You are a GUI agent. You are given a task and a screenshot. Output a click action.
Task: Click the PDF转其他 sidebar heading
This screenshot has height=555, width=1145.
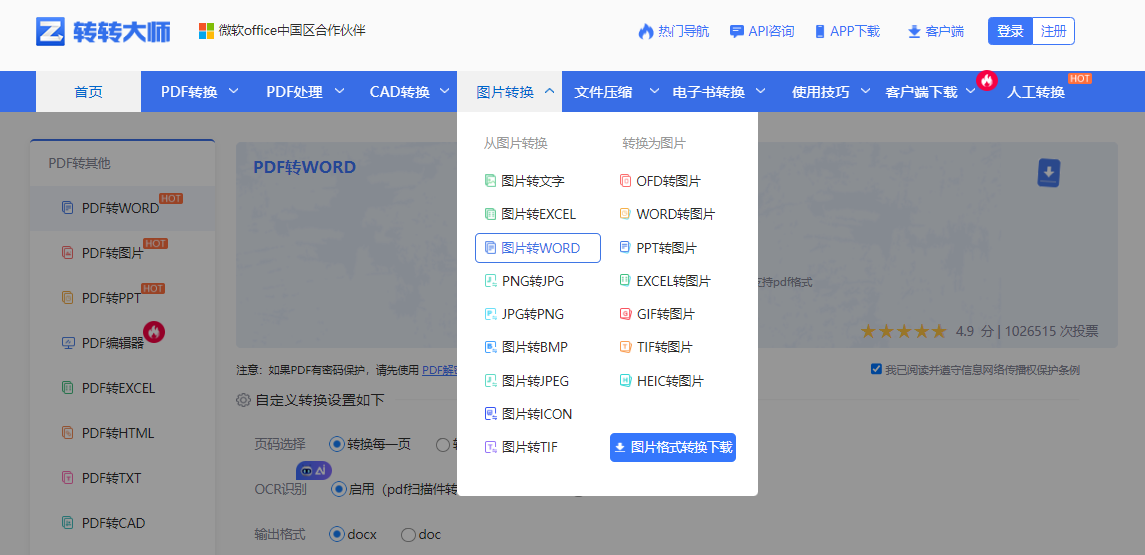(79, 163)
